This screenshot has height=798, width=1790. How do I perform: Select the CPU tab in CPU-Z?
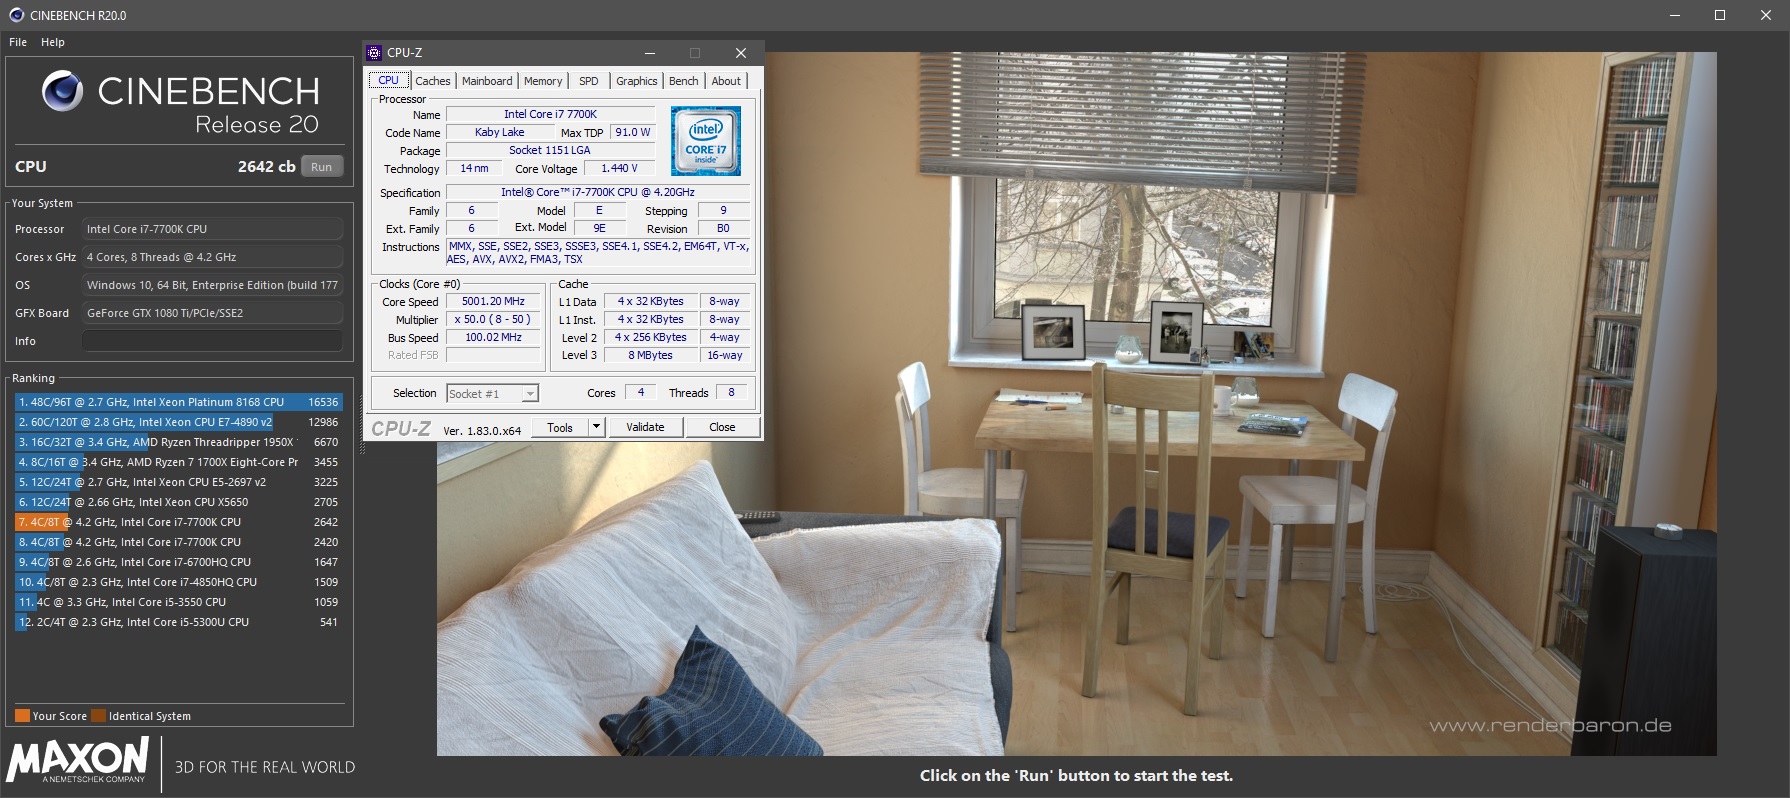click(389, 81)
